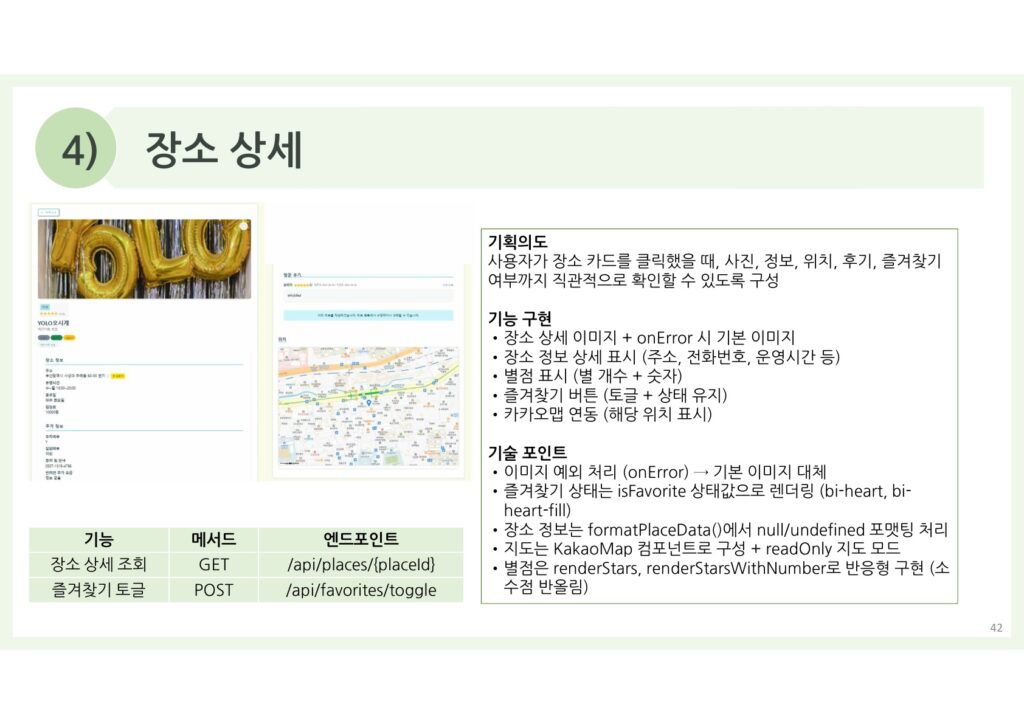Open the YOLO balloon place photo
The height and width of the screenshot is (724, 1024).
point(144,259)
